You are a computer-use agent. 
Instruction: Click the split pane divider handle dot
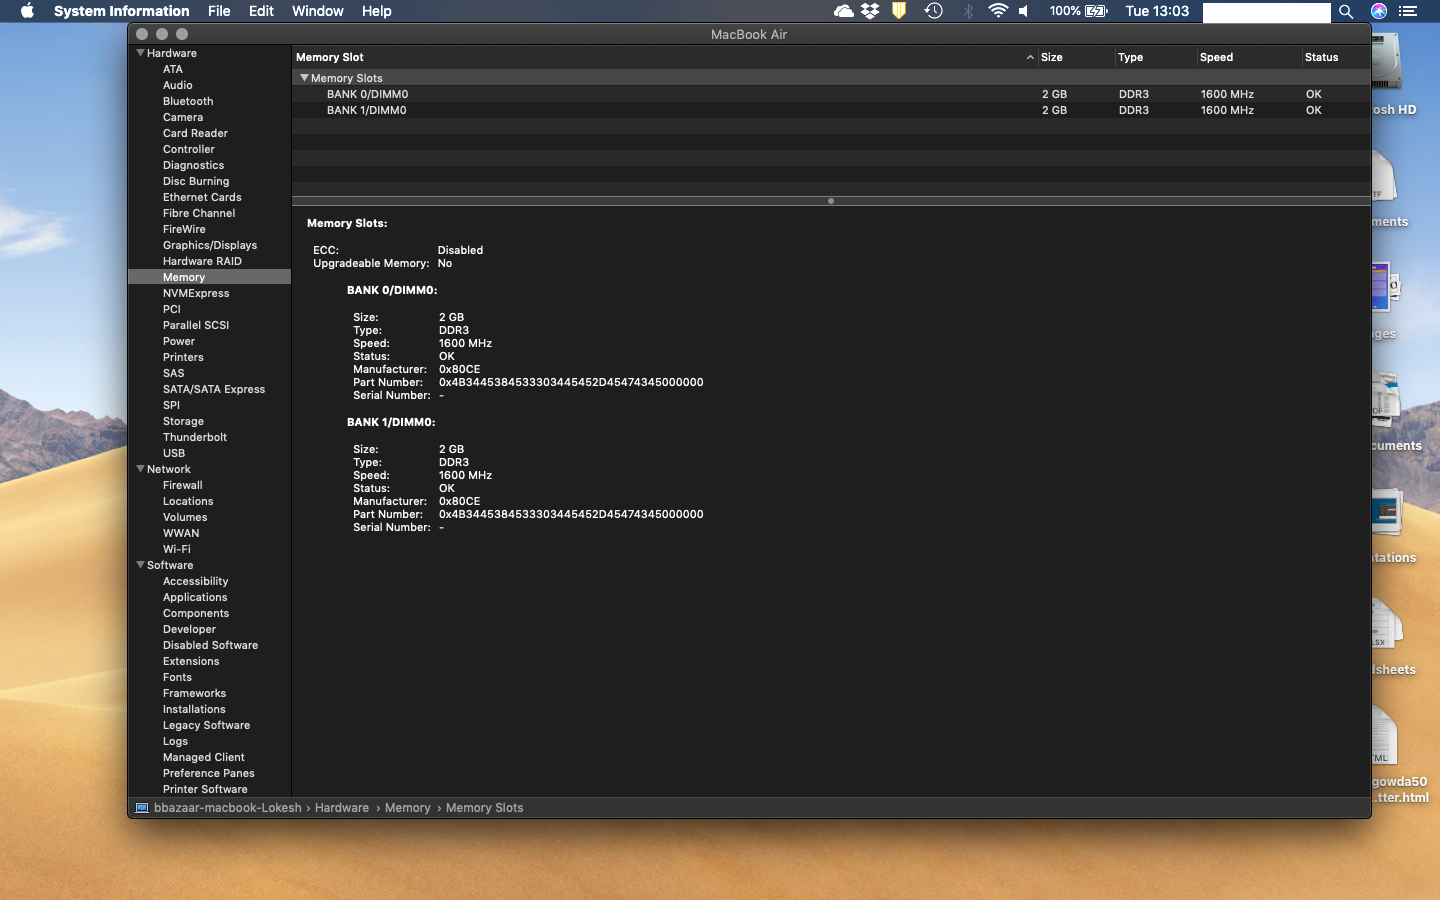[831, 201]
